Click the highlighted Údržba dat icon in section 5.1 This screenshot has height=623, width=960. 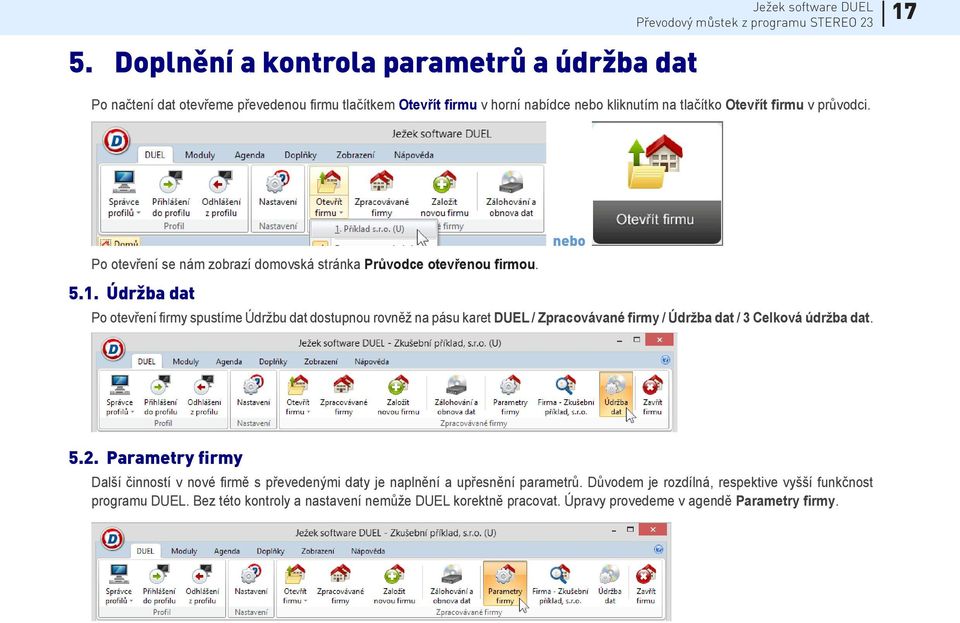click(616, 395)
